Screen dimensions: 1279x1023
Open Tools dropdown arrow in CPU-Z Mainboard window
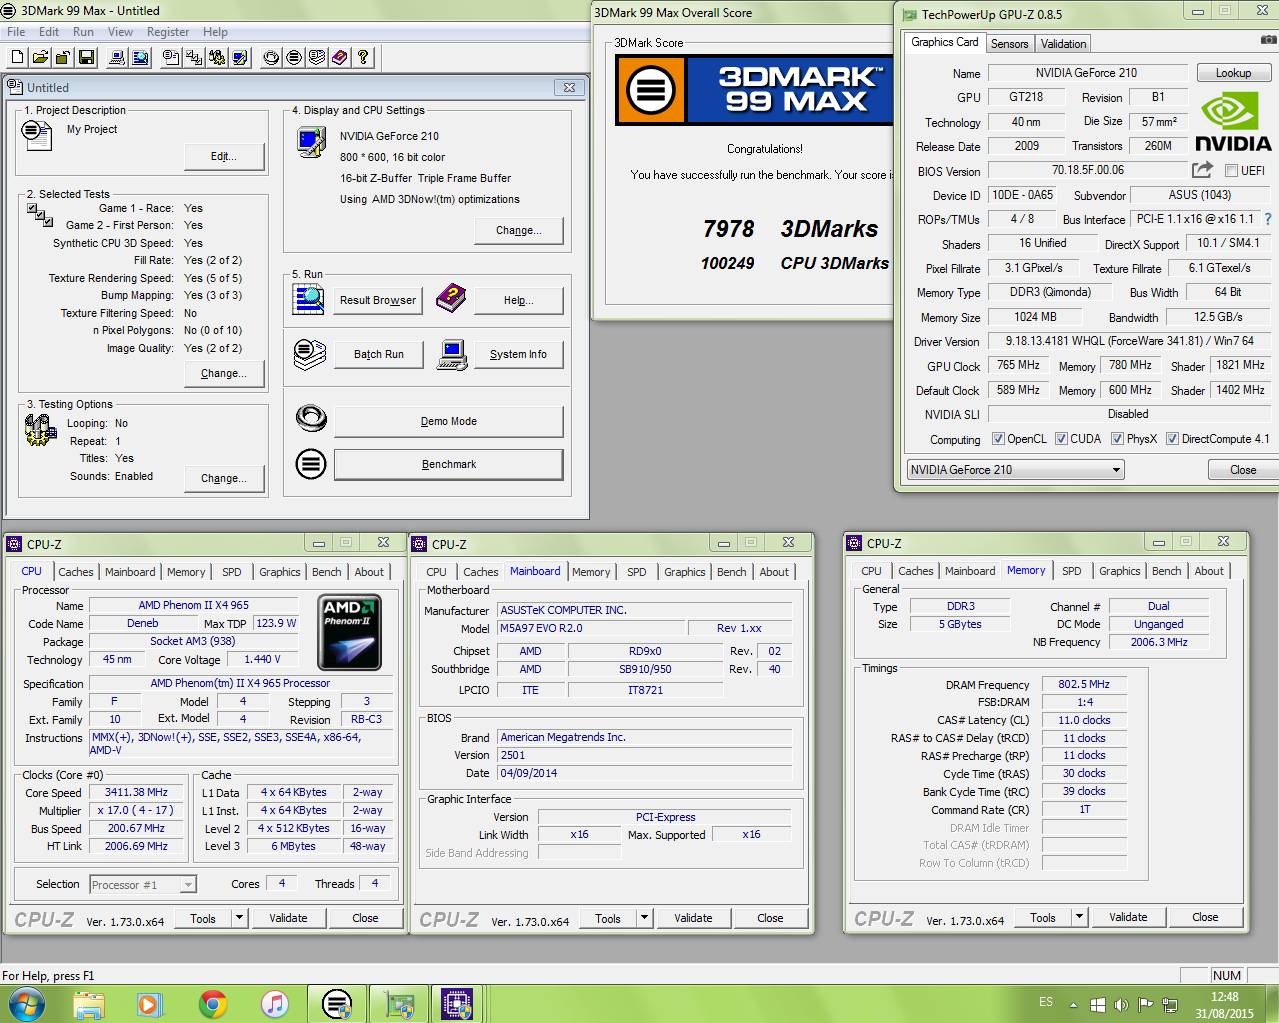[x=644, y=918]
